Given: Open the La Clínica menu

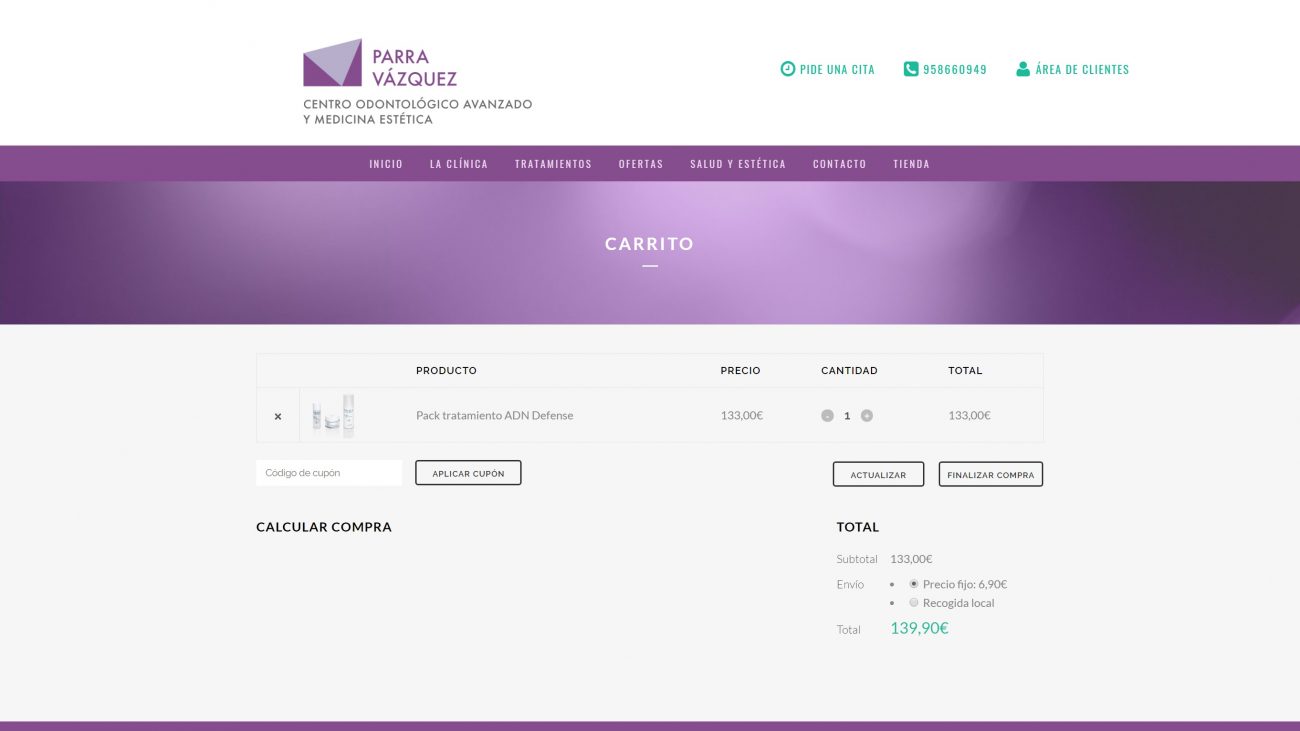Looking at the screenshot, I should [x=459, y=164].
